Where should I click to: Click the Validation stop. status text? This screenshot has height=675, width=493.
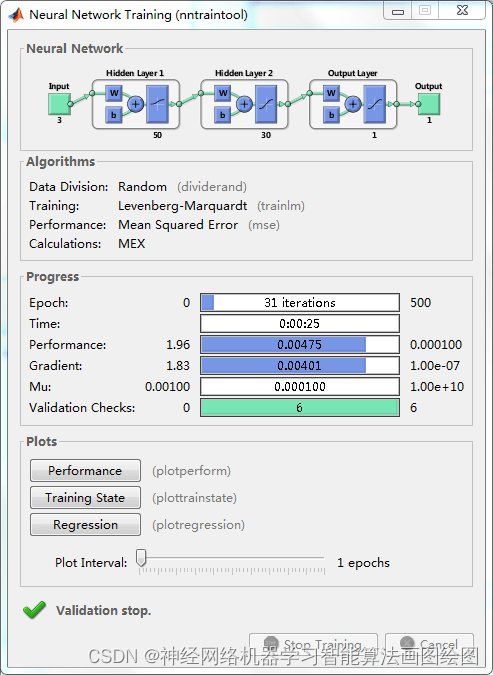point(104,611)
